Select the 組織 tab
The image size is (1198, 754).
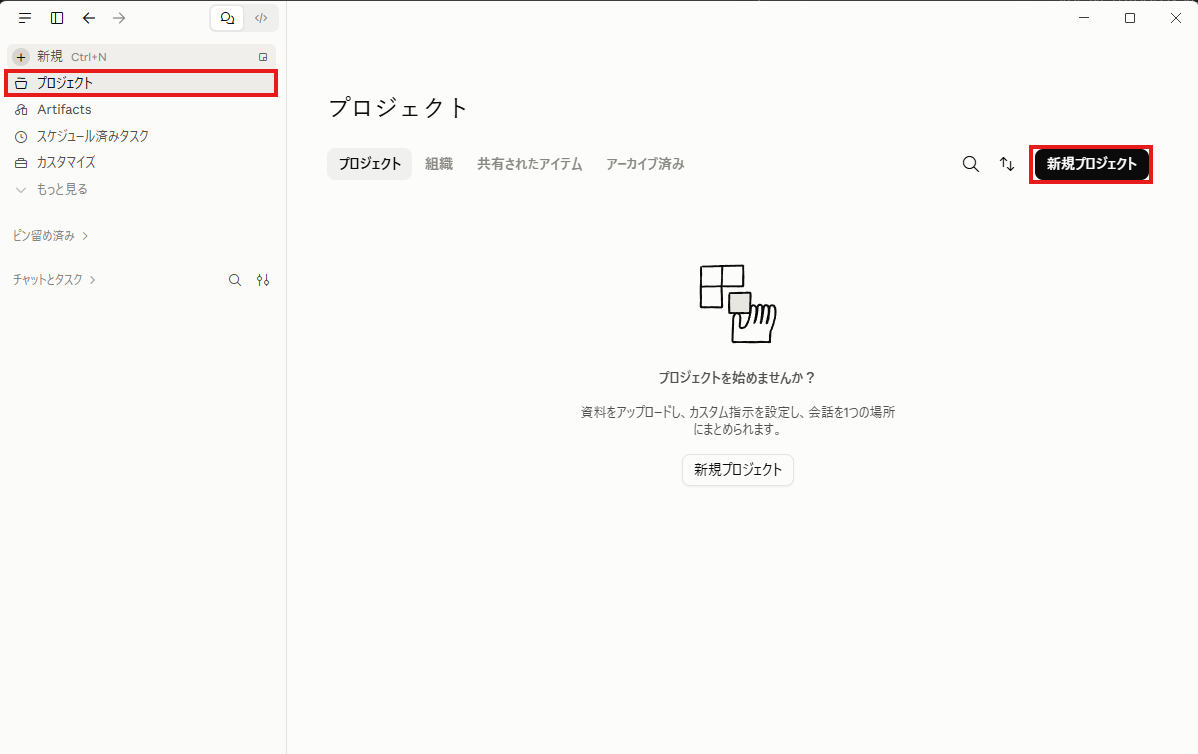point(439,164)
